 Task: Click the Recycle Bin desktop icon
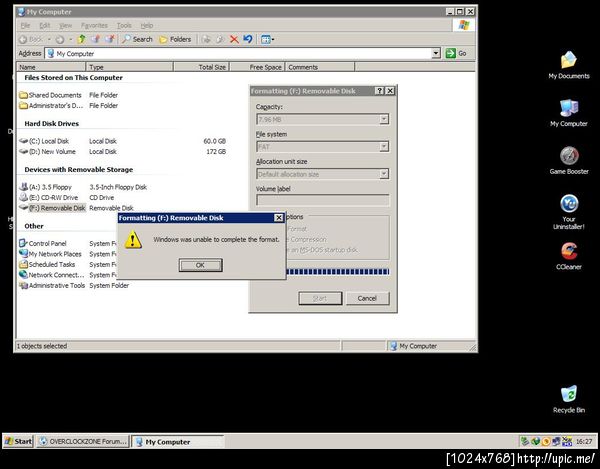point(569,399)
